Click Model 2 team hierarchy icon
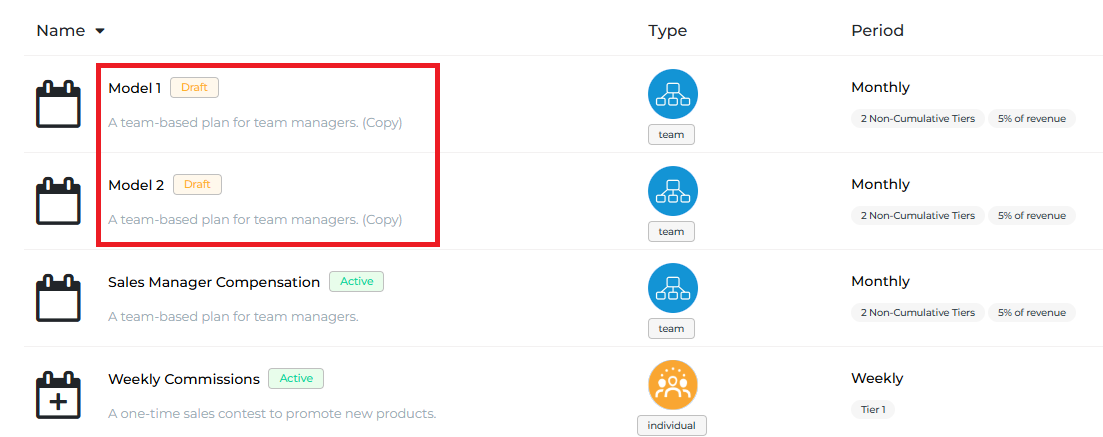1103x437 pixels. [672, 192]
